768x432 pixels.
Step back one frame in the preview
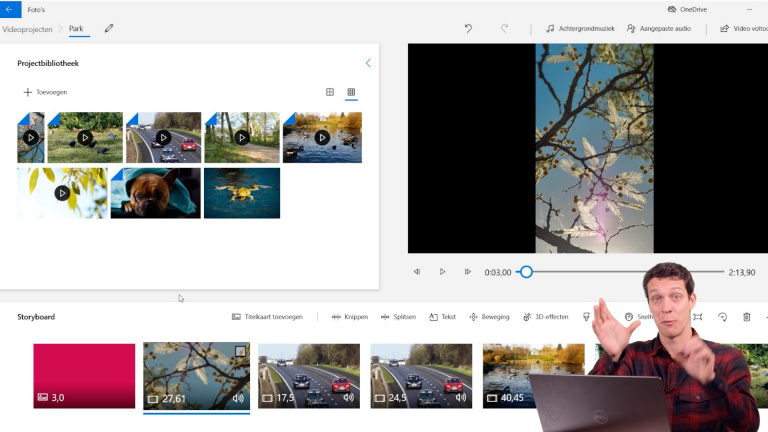[x=417, y=272]
